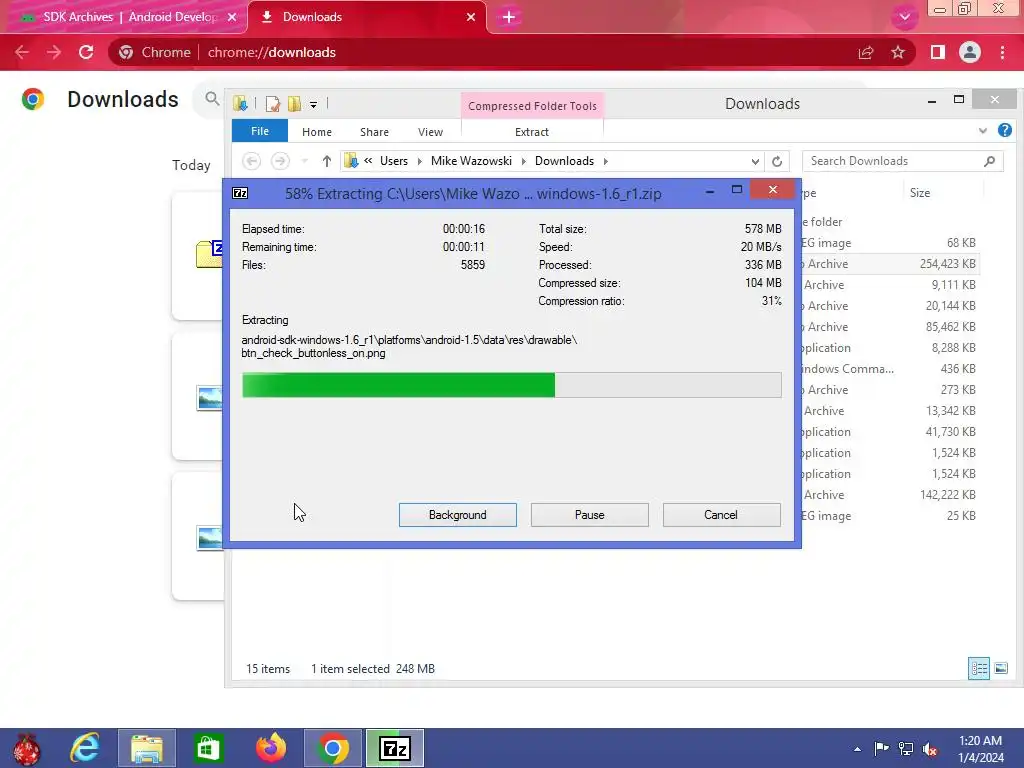Open Chrome tab search dropdown
The image size is (1024, 768).
(x=904, y=17)
